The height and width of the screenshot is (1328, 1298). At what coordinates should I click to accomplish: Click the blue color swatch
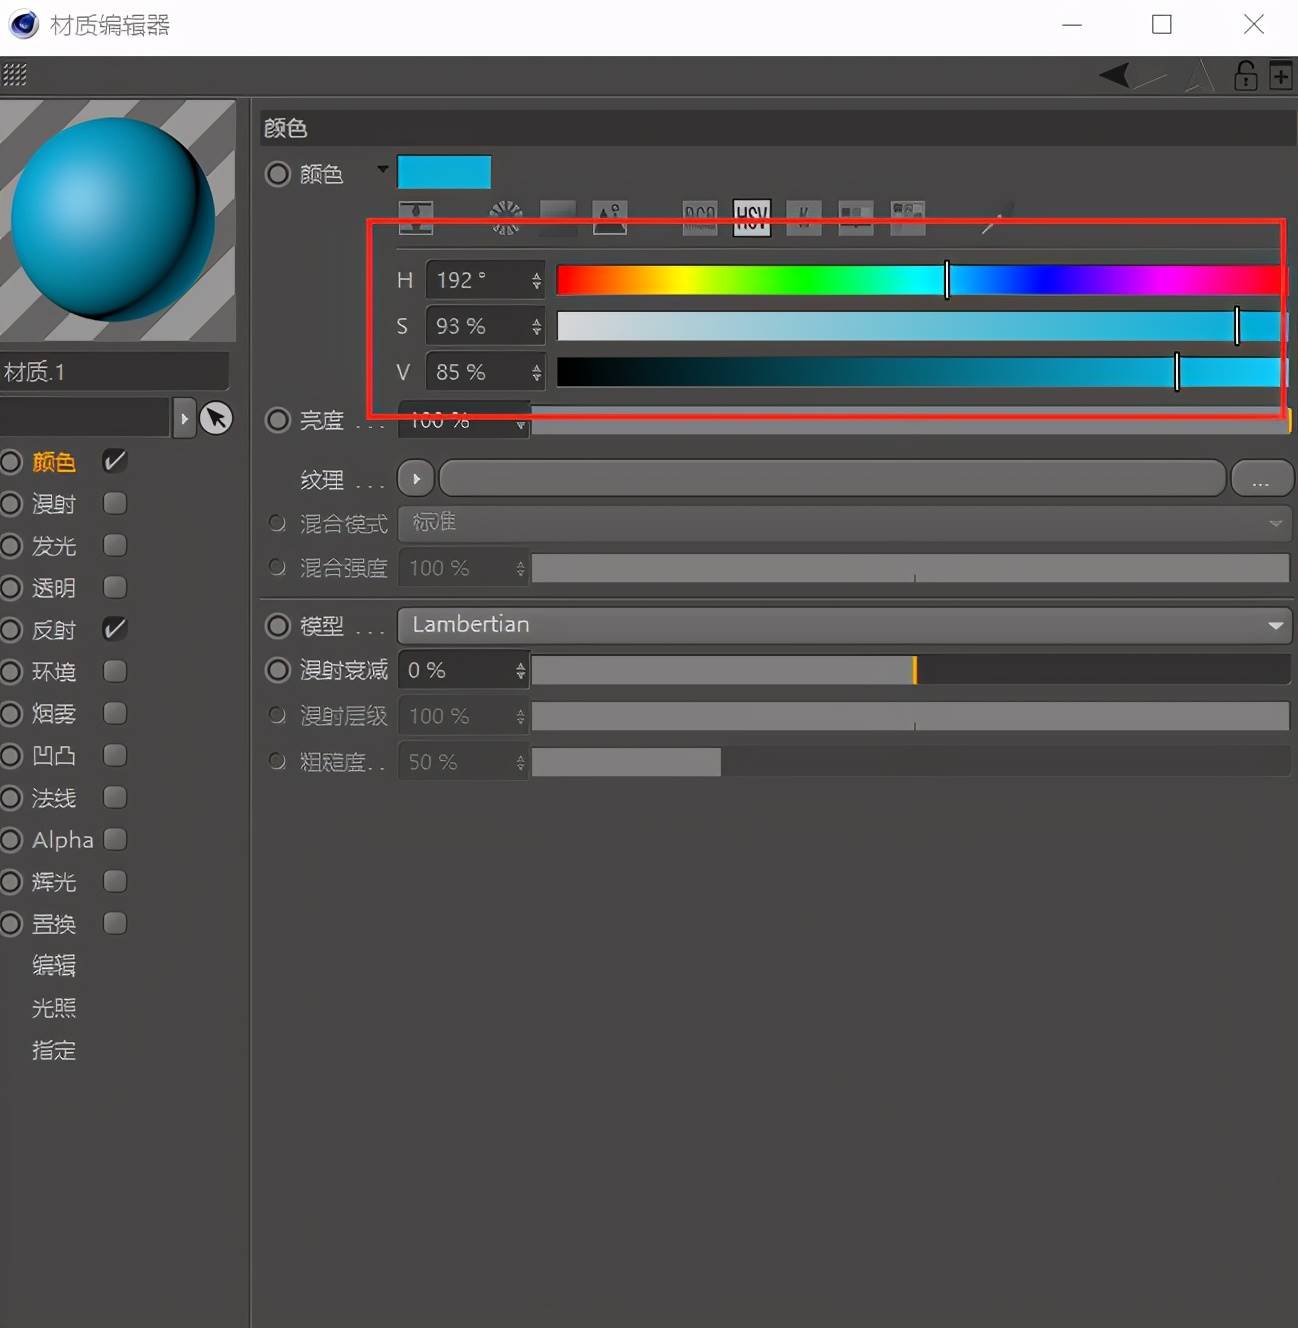(x=444, y=172)
